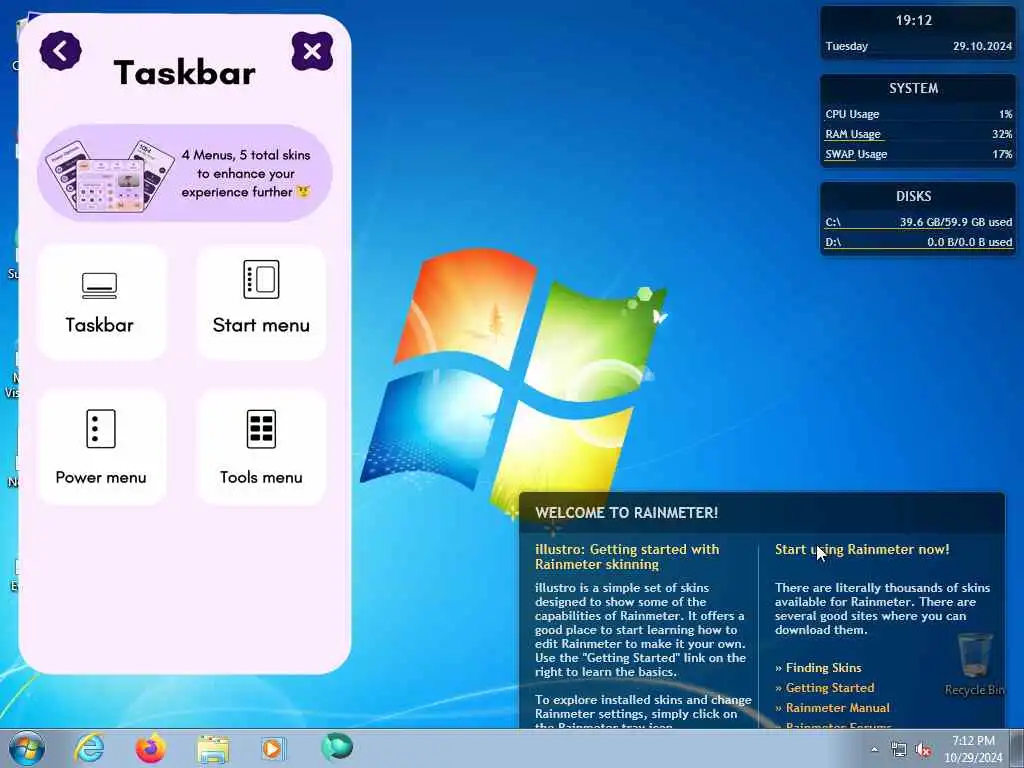Open the Tools menu tile
Viewport: 1024px width, 768px height.
261,447
